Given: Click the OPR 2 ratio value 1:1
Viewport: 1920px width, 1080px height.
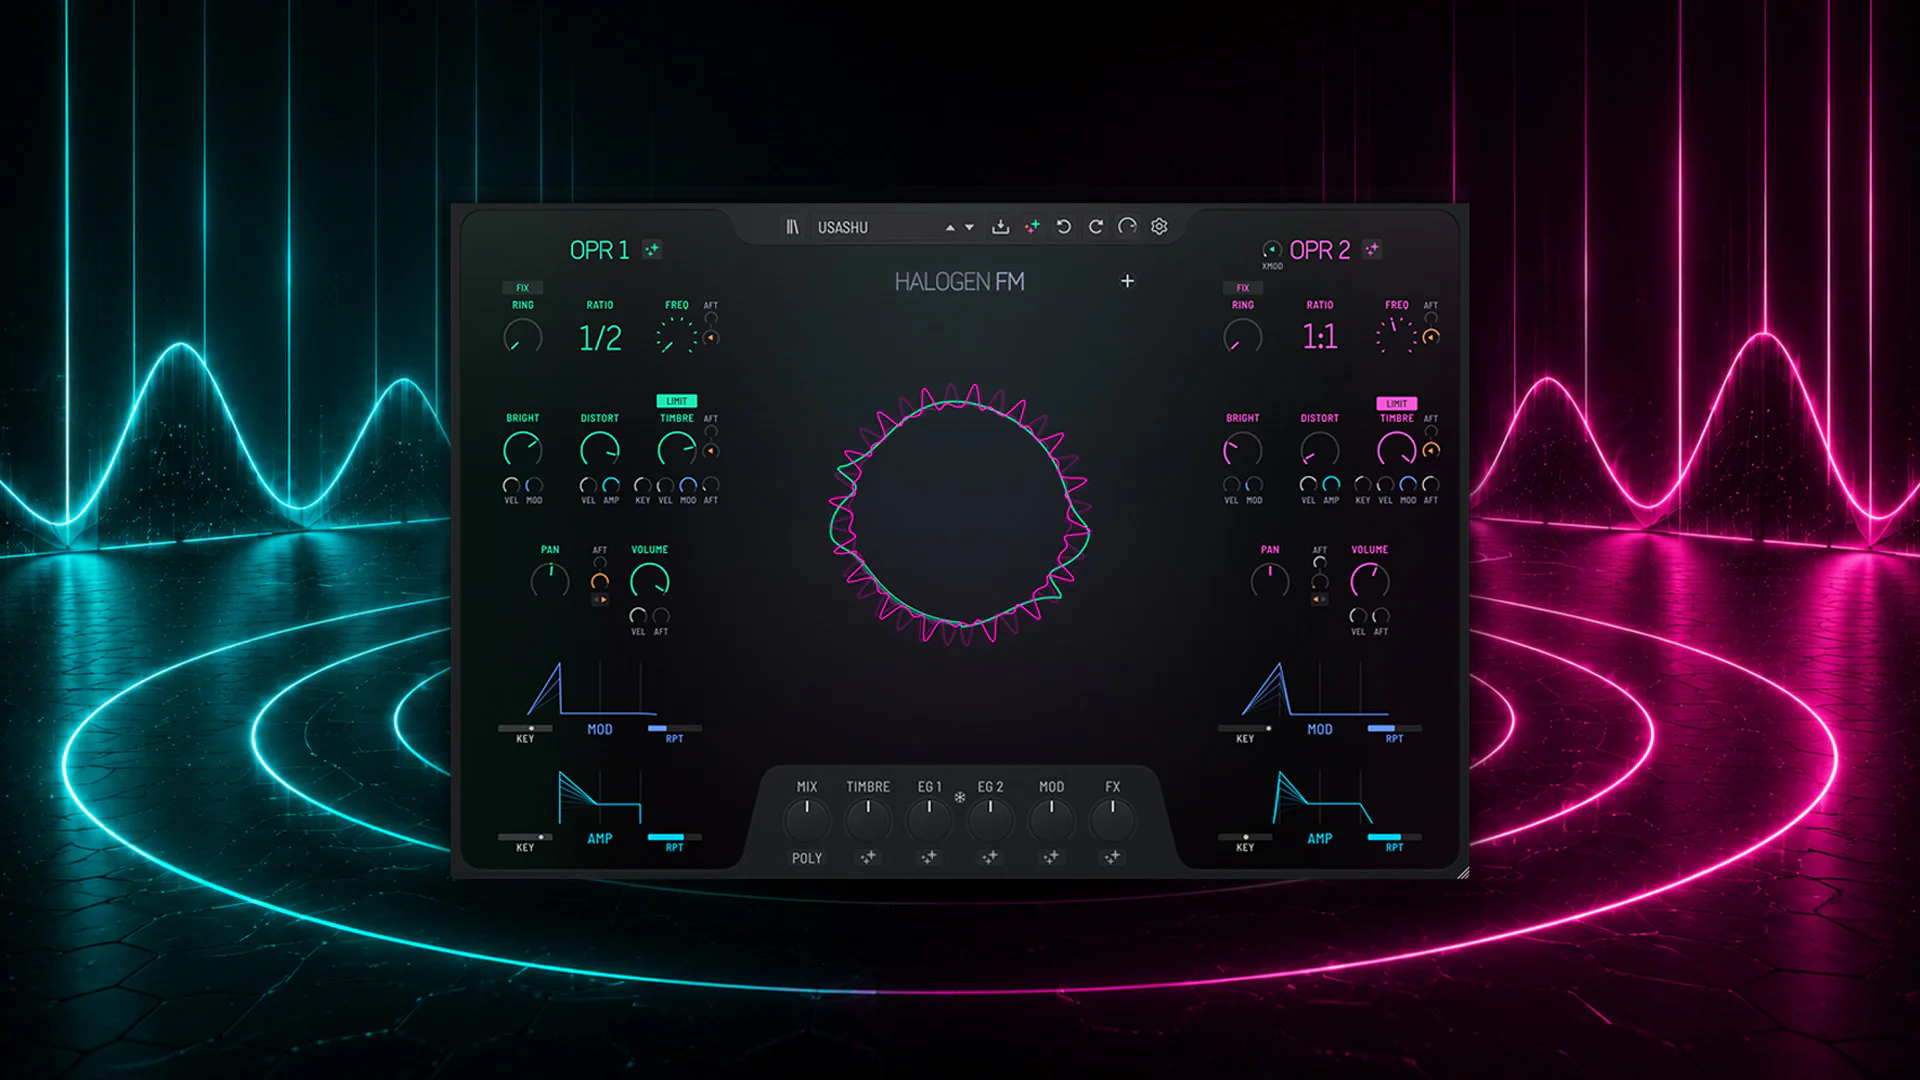Looking at the screenshot, I should [1320, 337].
